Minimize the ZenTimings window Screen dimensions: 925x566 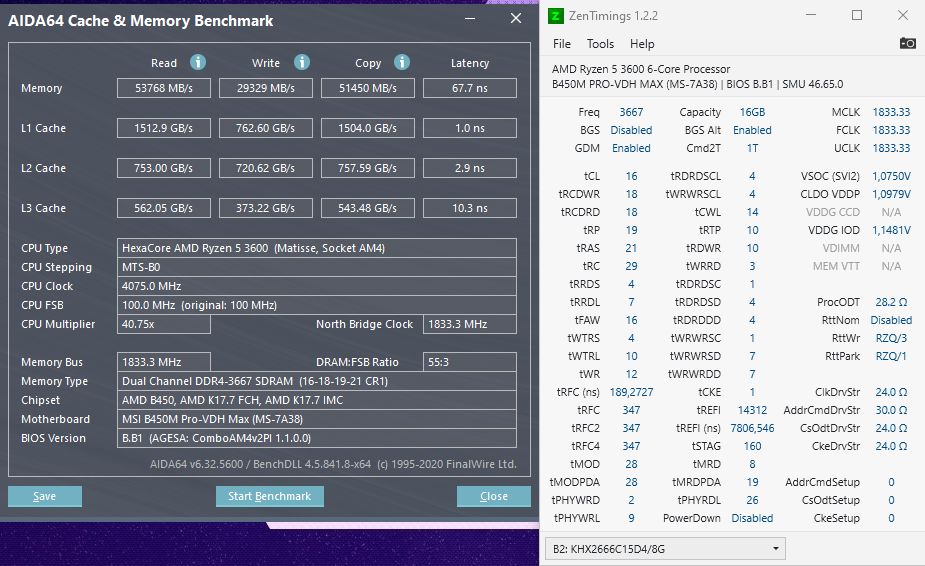click(811, 15)
